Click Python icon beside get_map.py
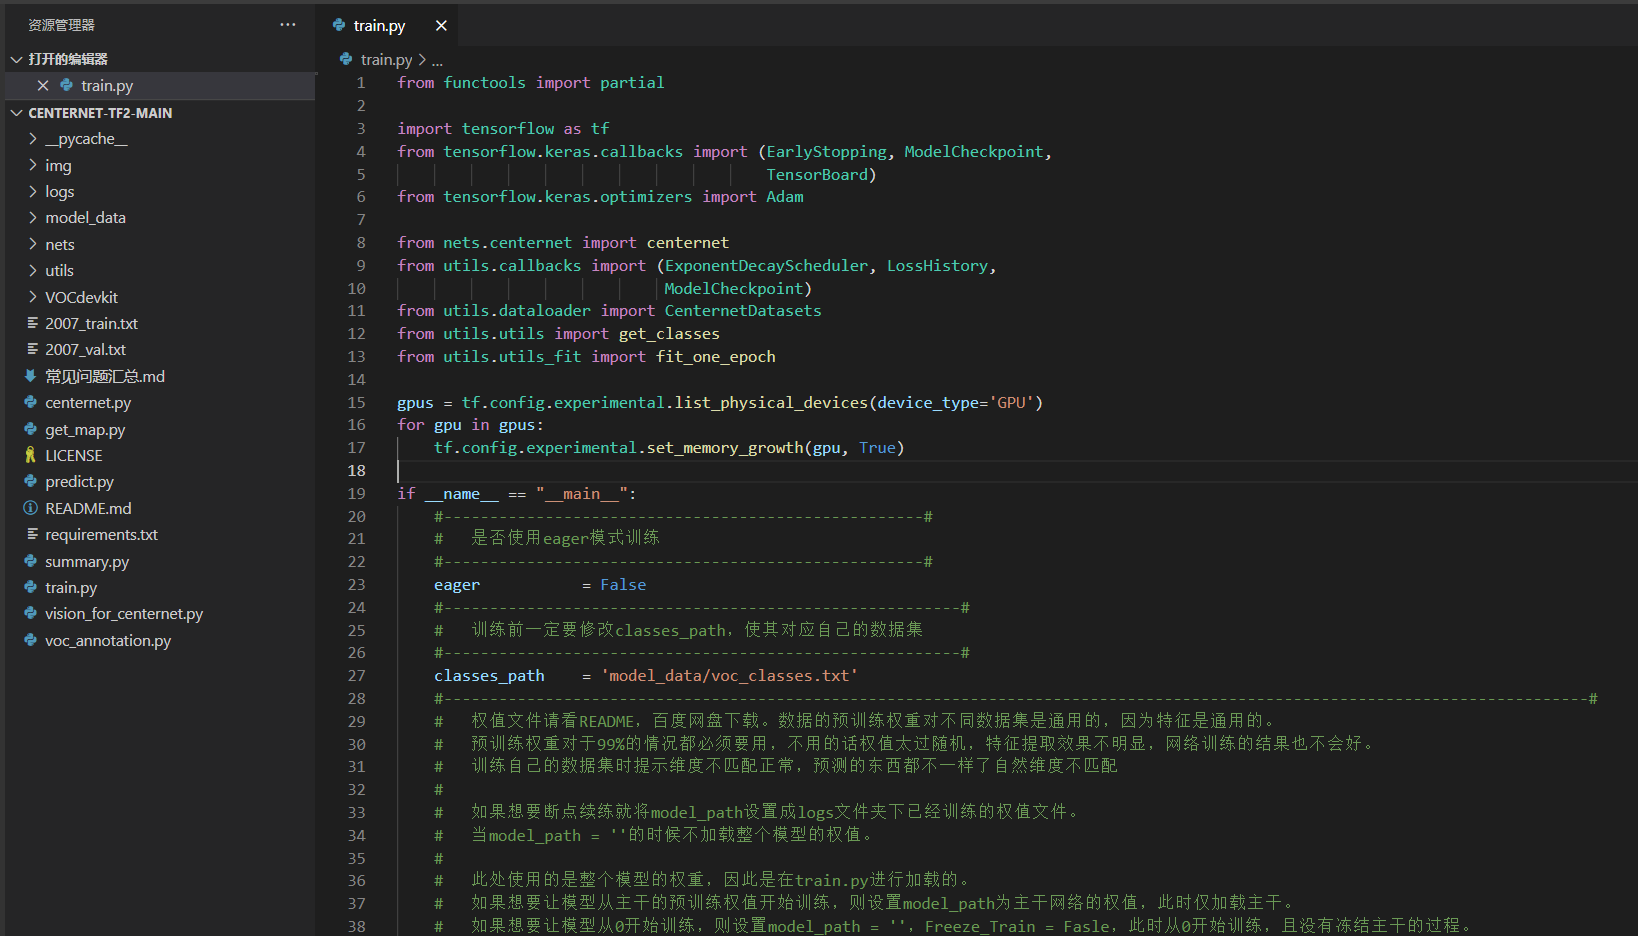The width and height of the screenshot is (1638, 936). point(31,428)
